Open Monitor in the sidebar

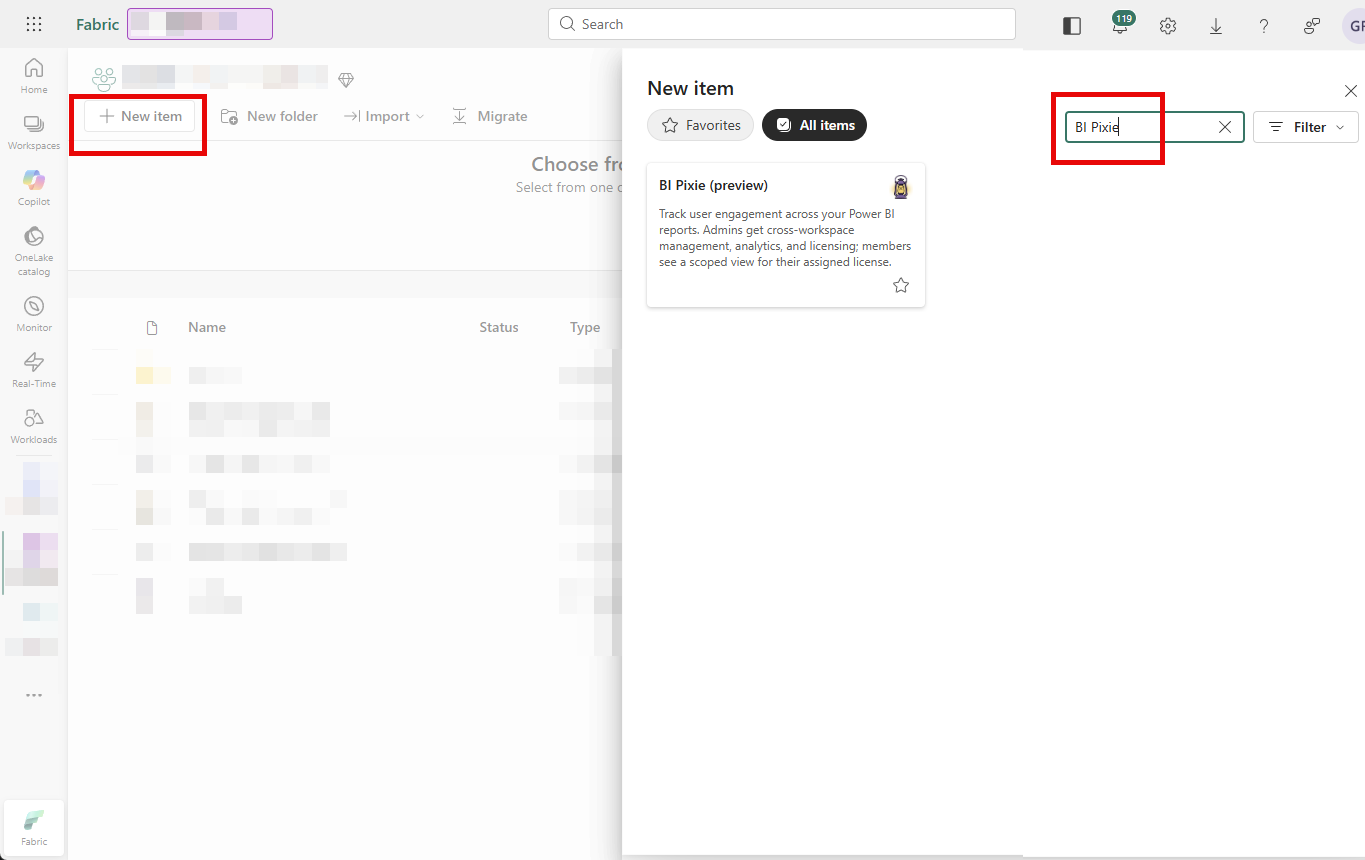click(x=34, y=314)
